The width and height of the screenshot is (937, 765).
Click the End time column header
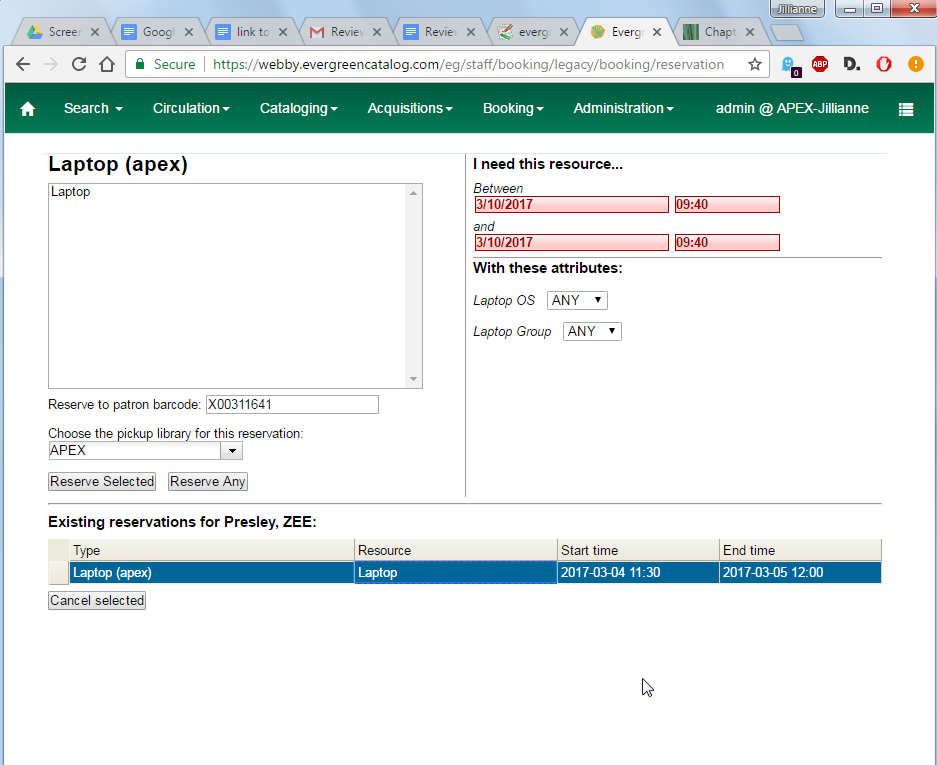click(x=800, y=550)
